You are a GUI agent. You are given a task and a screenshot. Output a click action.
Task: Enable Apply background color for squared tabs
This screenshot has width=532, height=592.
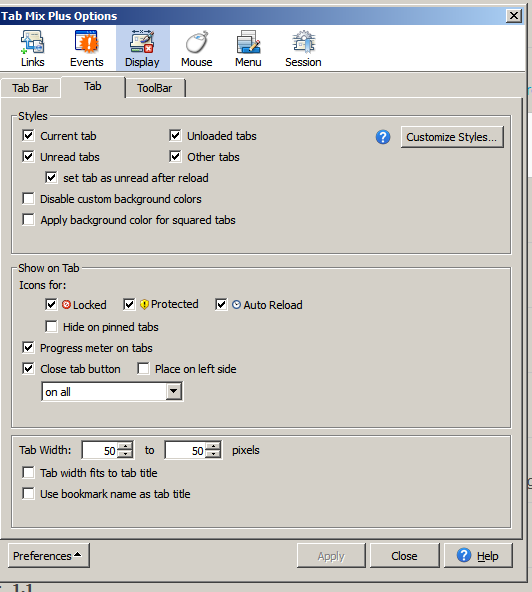[x=28, y=220]
